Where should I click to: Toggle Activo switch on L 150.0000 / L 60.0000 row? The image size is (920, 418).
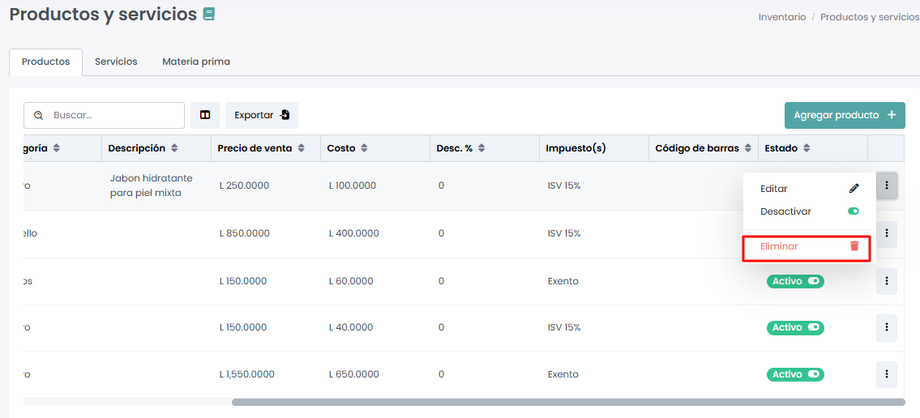pos(815,281)
